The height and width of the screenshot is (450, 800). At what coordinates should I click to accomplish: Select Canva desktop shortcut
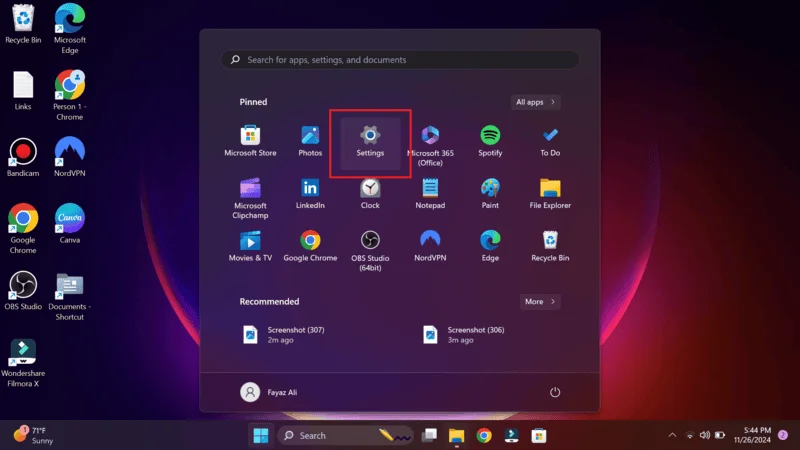70,223
